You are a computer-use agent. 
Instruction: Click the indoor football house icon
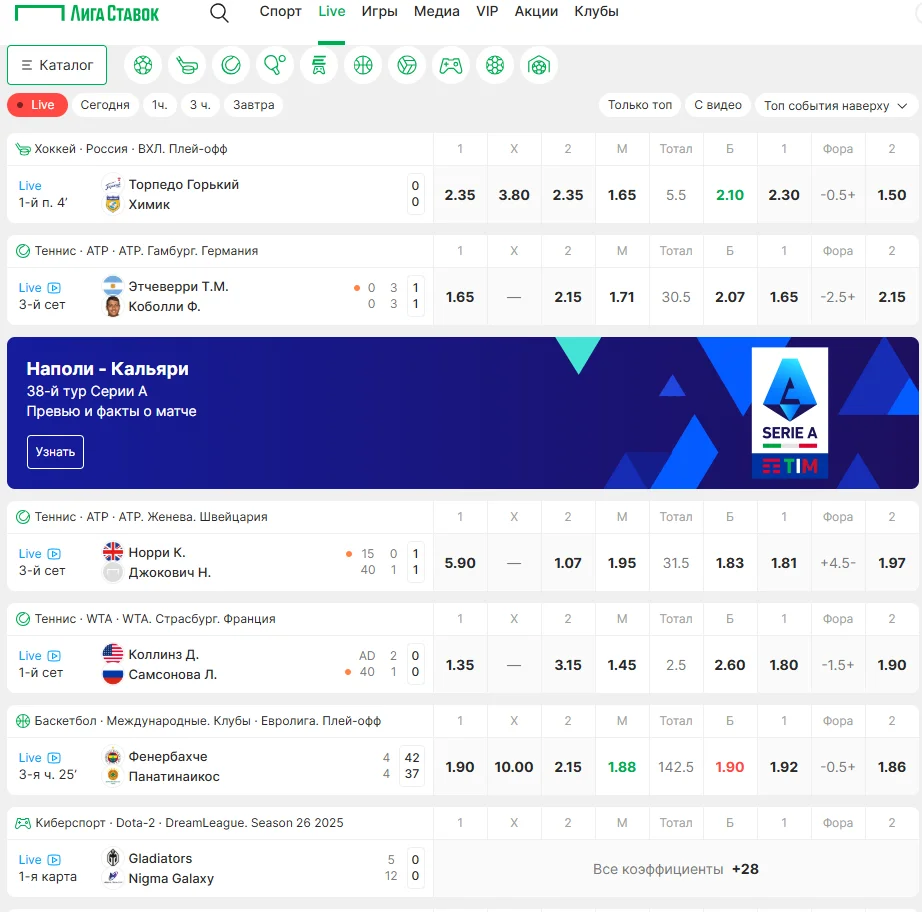[x=539, y=66]
